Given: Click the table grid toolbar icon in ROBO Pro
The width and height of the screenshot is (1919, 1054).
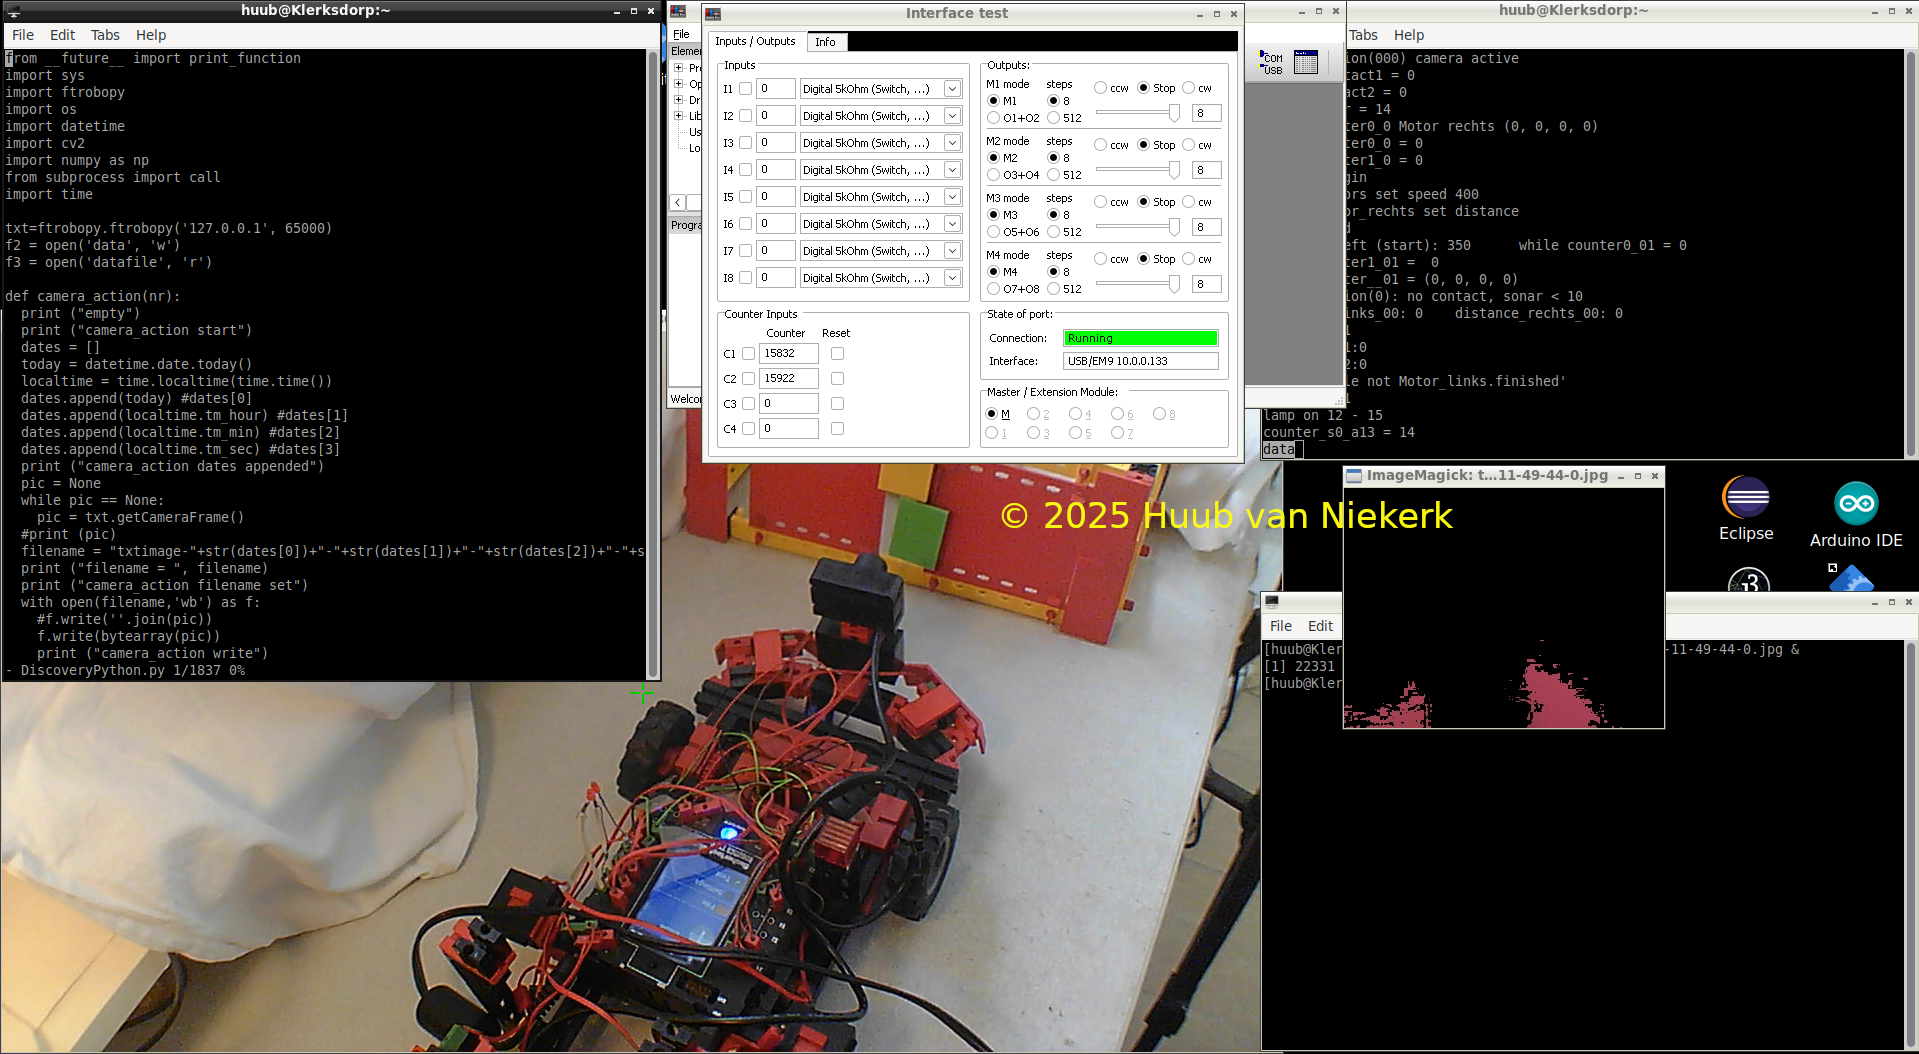Looking at the screenshot, I should click(1306, 62).
